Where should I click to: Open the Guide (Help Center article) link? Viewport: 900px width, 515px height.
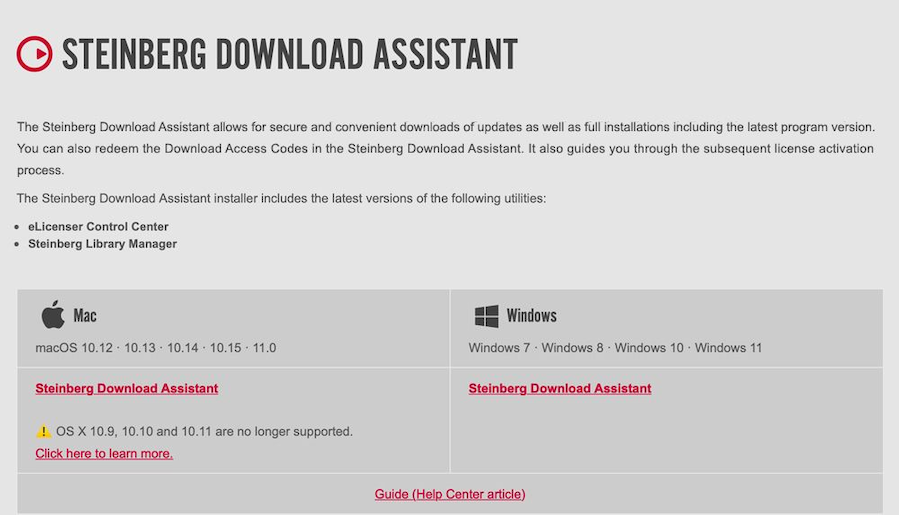(x=450, y=494)
